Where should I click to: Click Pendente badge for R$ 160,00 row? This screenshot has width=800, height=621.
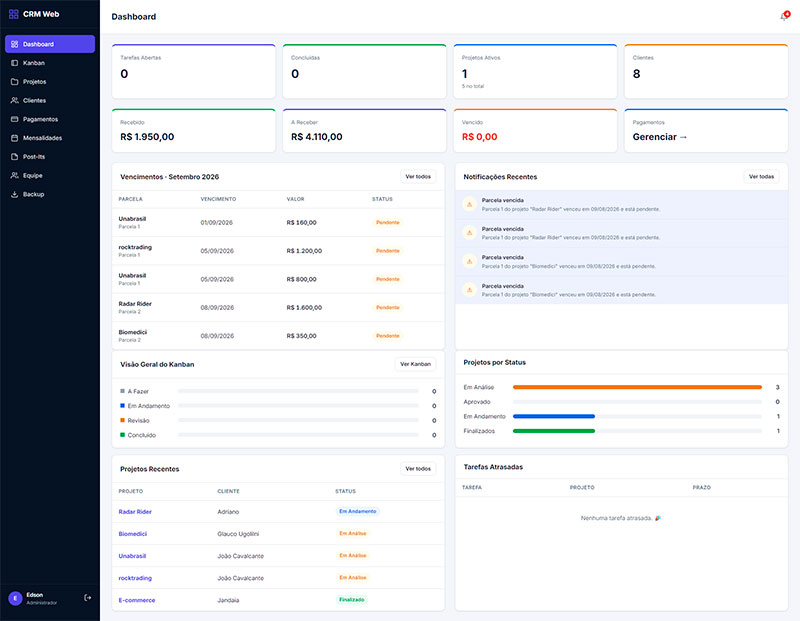pyautogui.click(x=388, y=222)
